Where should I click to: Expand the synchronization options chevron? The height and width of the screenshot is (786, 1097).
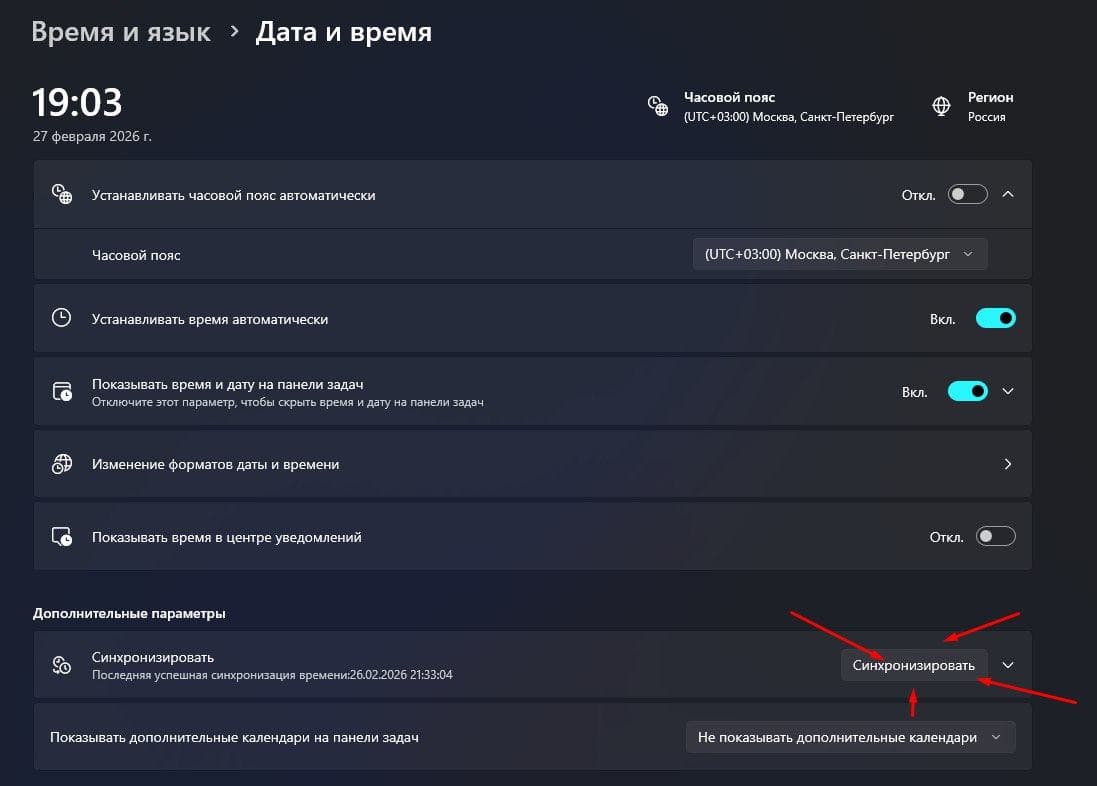pyautogui.click(x=1008, y=665)
